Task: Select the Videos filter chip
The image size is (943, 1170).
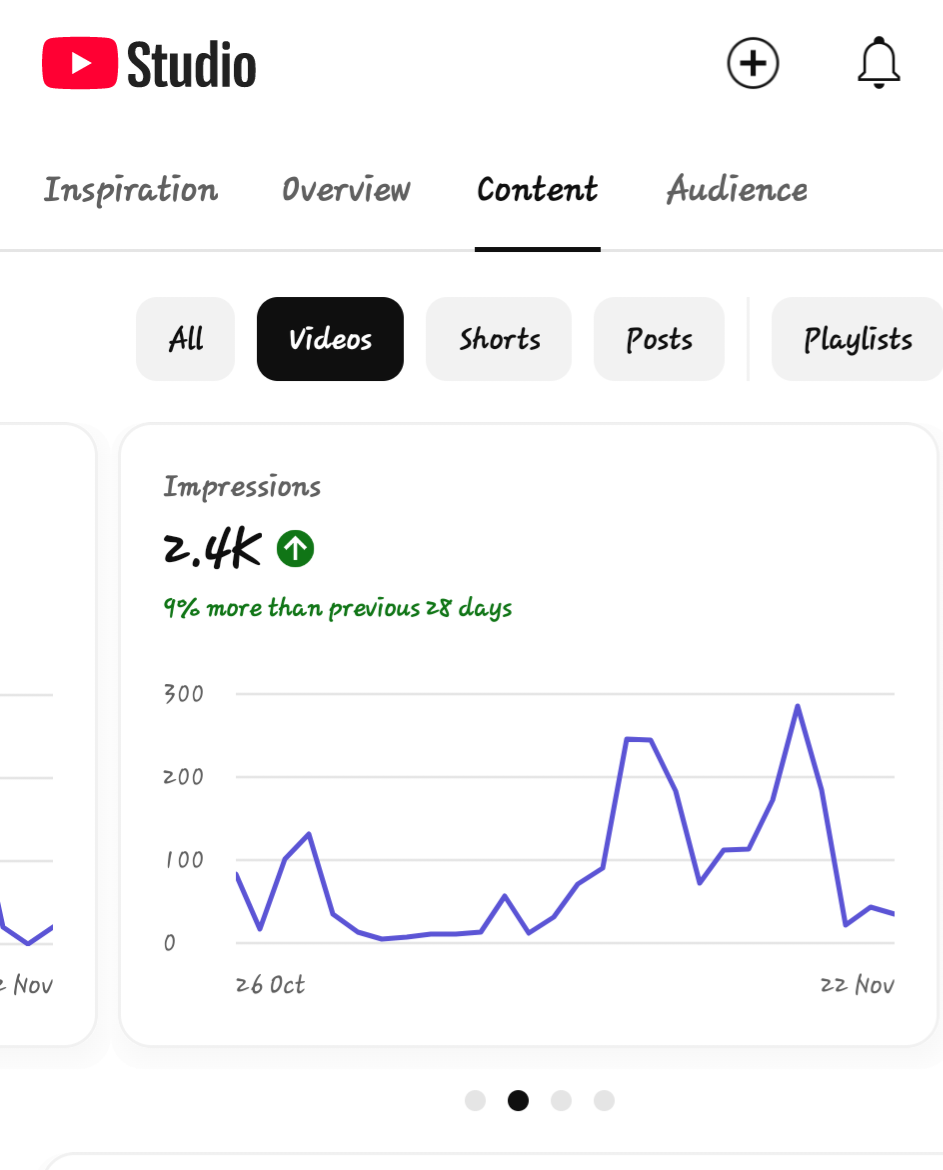Action: [x=330, y=339]
